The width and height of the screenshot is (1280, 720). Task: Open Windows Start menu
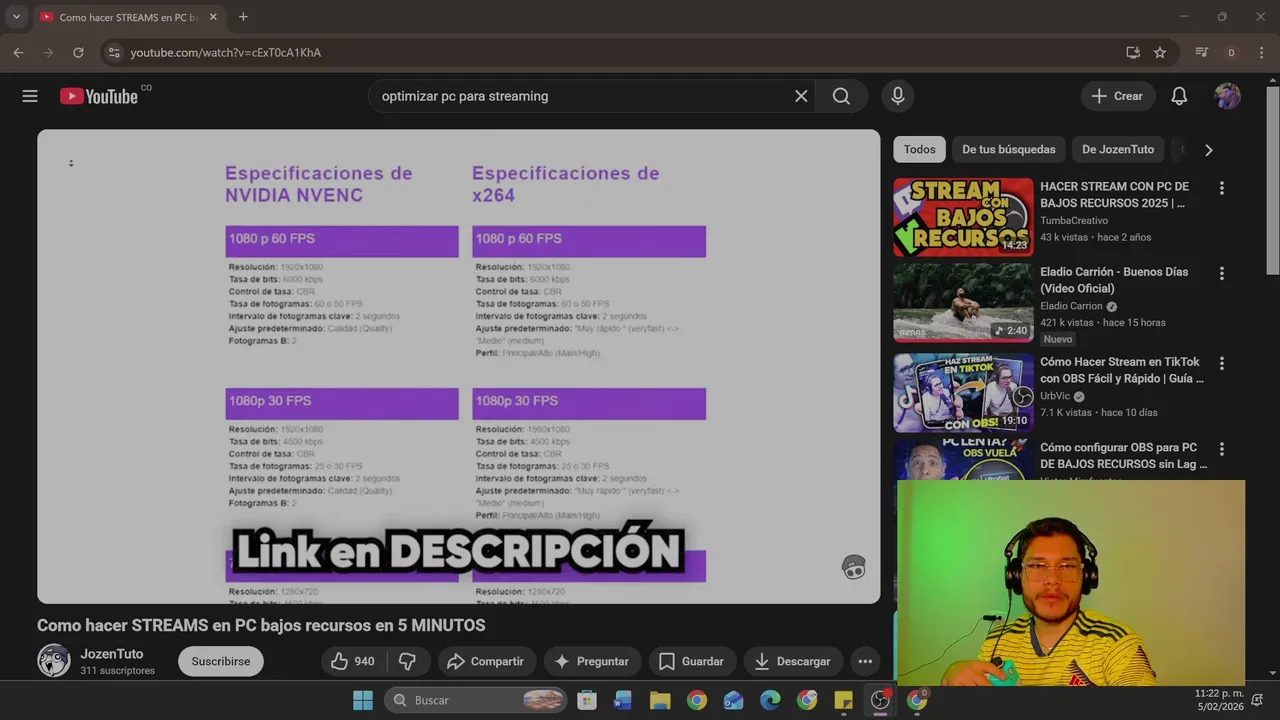pos(363,700)
